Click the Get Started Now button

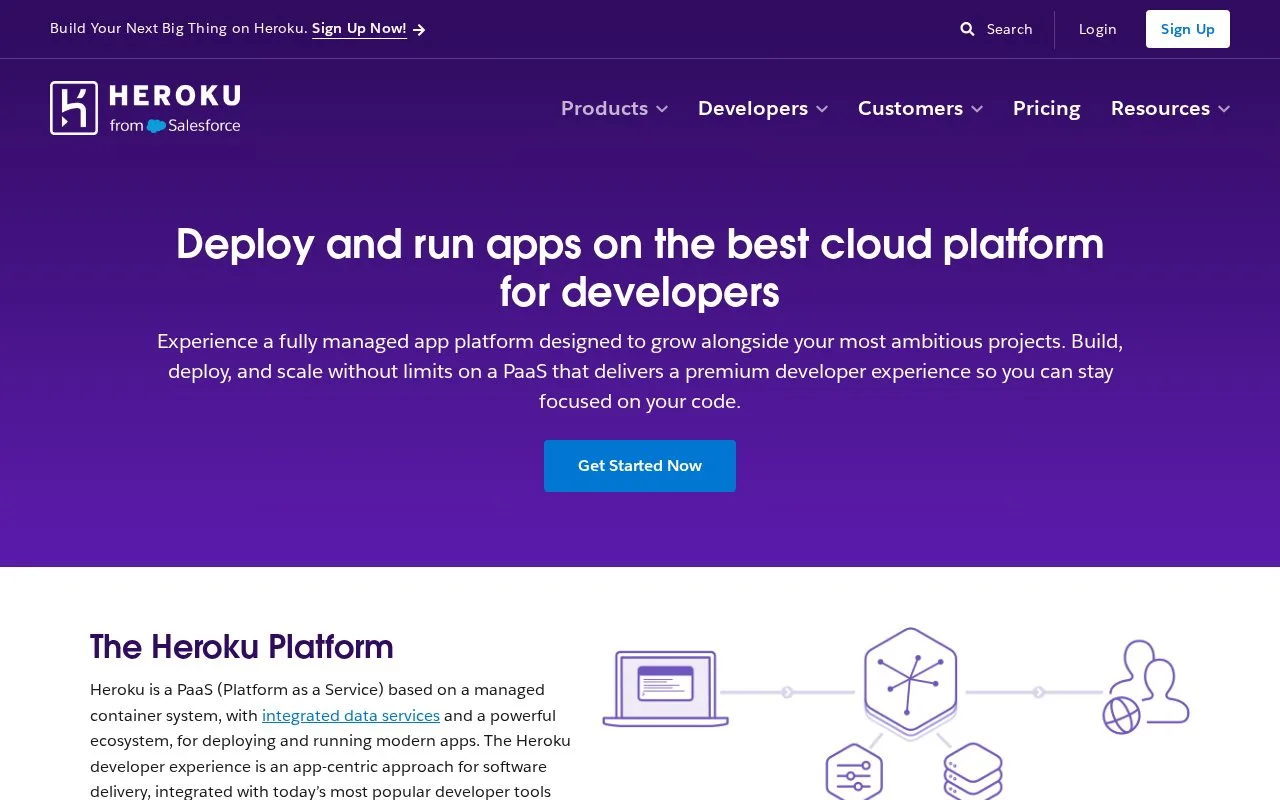640,466
